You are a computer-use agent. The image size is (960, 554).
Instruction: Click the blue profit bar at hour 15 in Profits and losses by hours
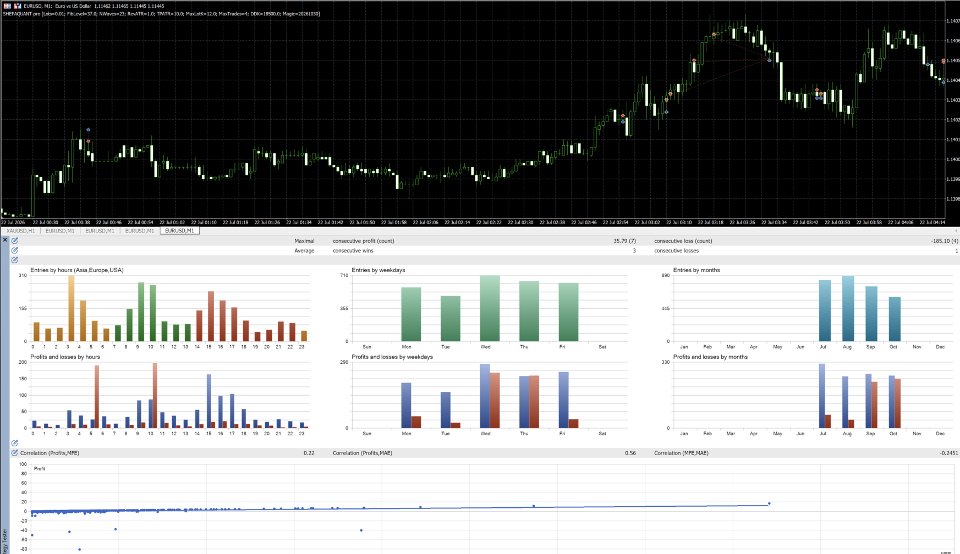209,401
